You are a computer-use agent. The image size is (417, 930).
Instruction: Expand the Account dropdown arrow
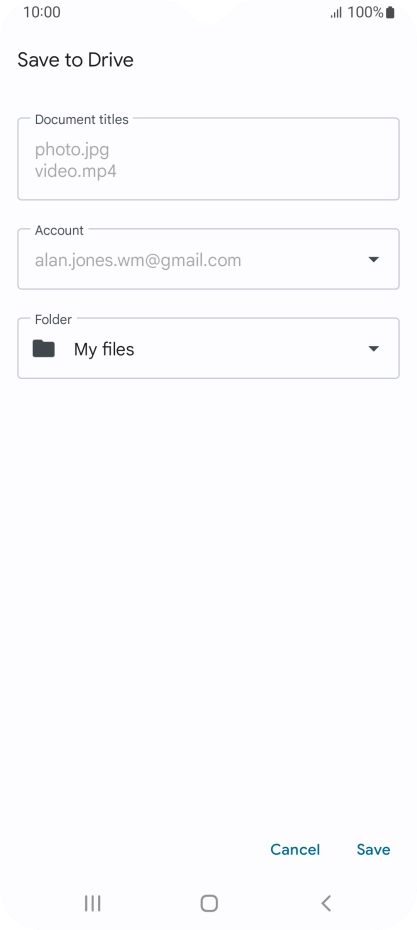tap(374, 260)
